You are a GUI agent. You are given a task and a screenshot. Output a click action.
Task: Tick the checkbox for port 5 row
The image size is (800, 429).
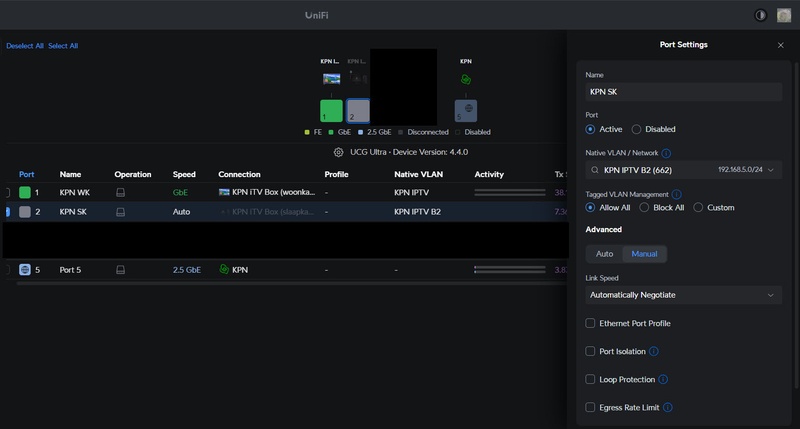coord(7,270)
